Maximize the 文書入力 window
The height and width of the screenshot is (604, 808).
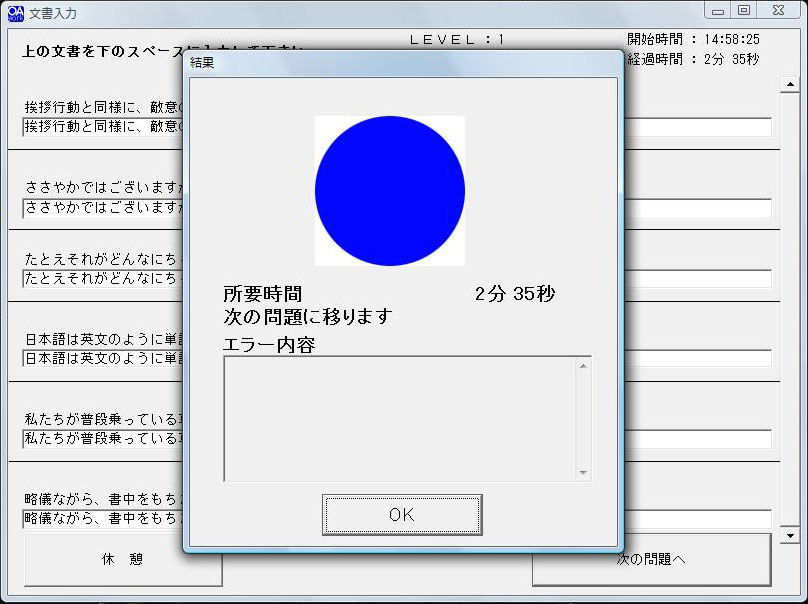[744, 10]
